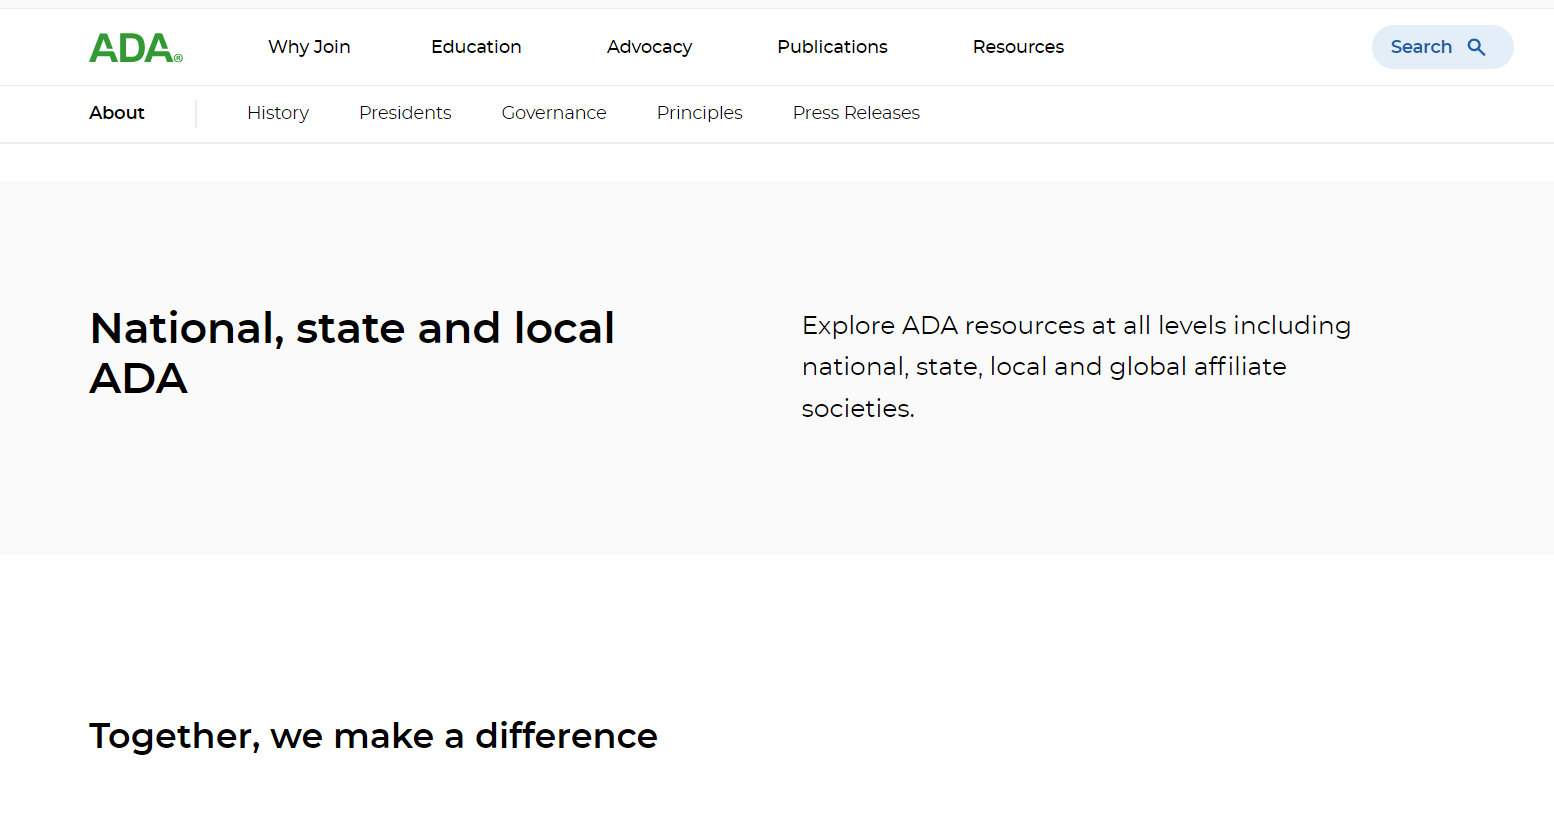Open the Why Join menu
Screen dimensions: 1554x822
pyautogui.click(x=309, y=47)
